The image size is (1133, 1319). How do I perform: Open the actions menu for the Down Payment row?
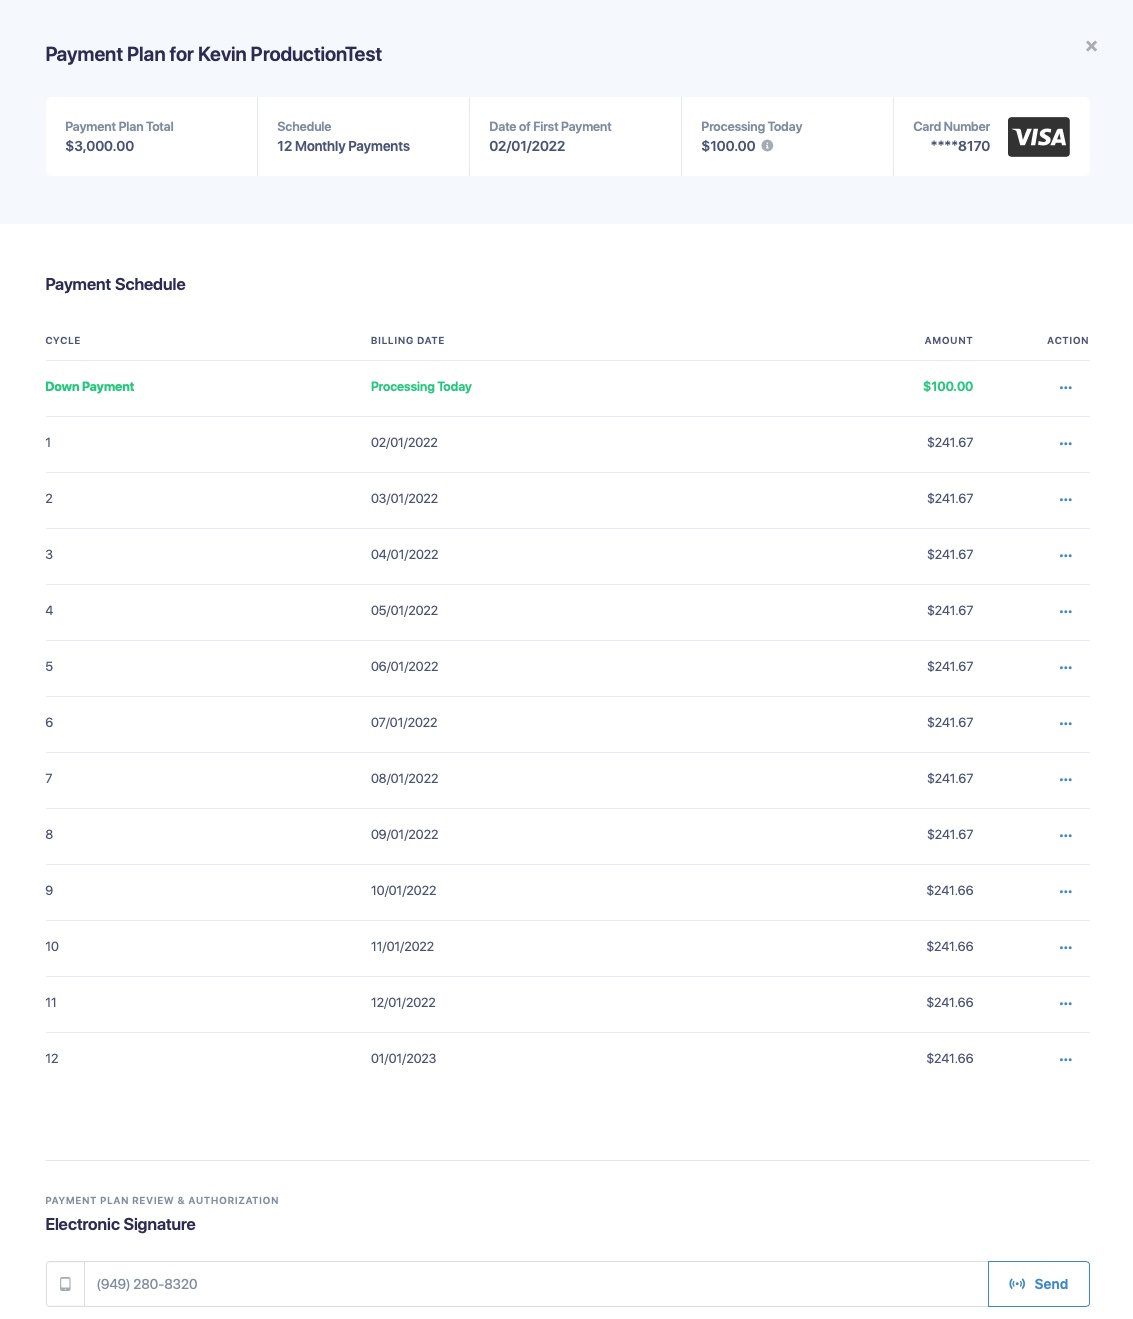click(x=1065, y=387)
